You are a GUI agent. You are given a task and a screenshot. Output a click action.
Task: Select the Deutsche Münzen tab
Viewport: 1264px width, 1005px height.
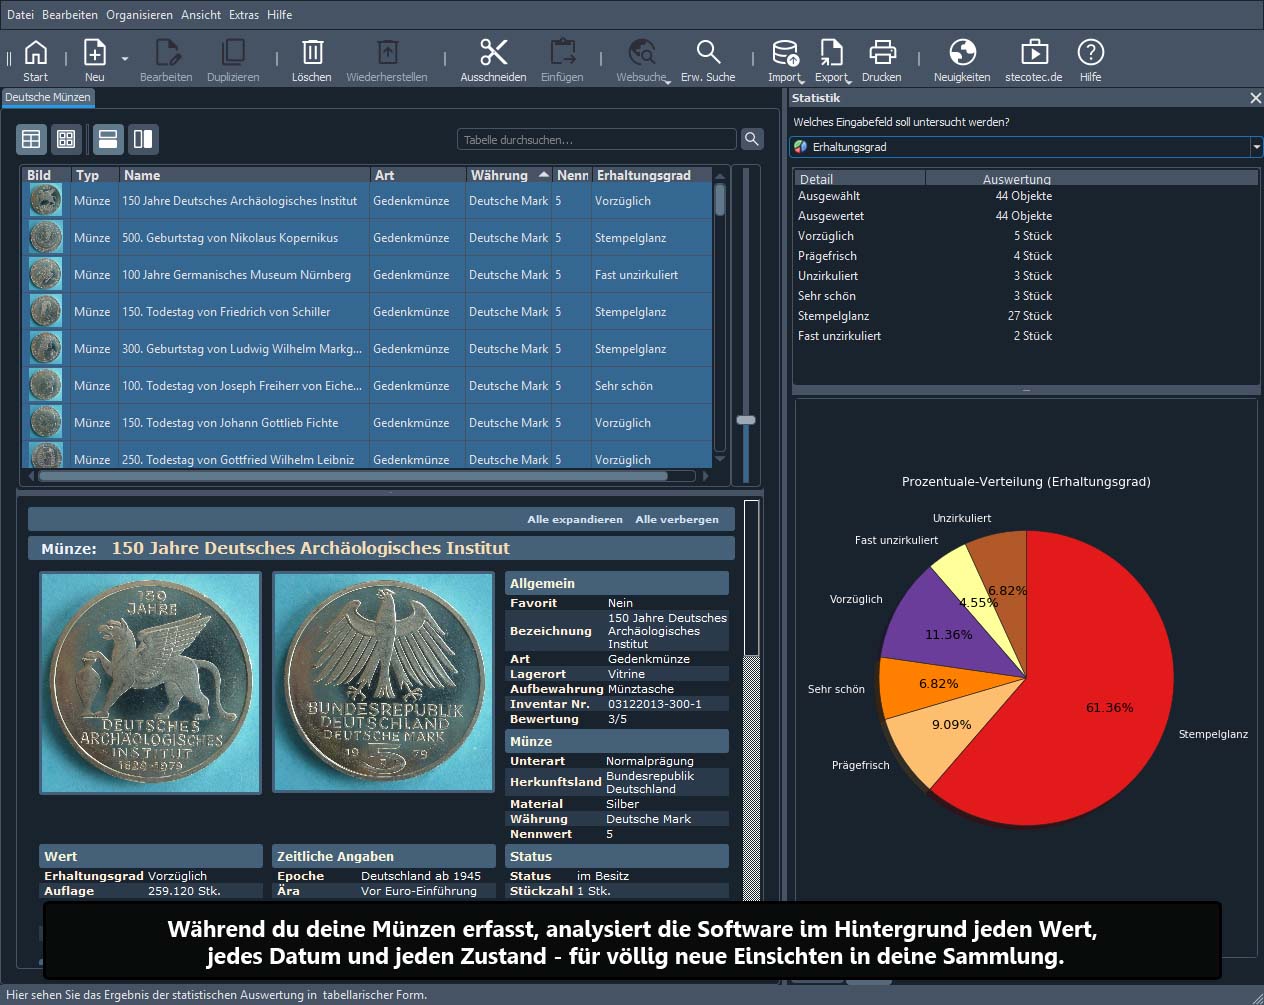[x=48, y=97]
